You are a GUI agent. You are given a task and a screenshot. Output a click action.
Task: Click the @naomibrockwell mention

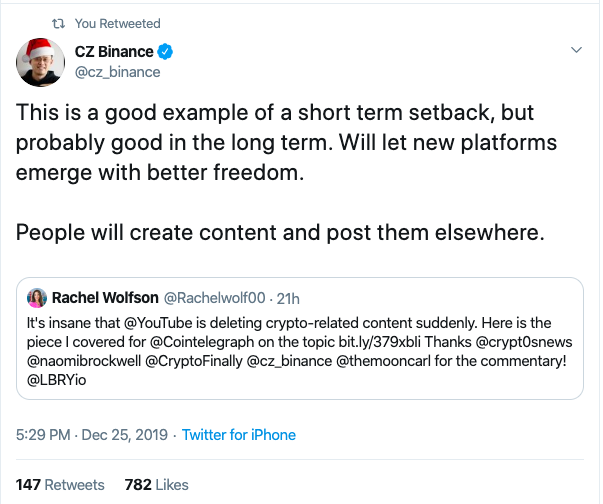(84, 361)
